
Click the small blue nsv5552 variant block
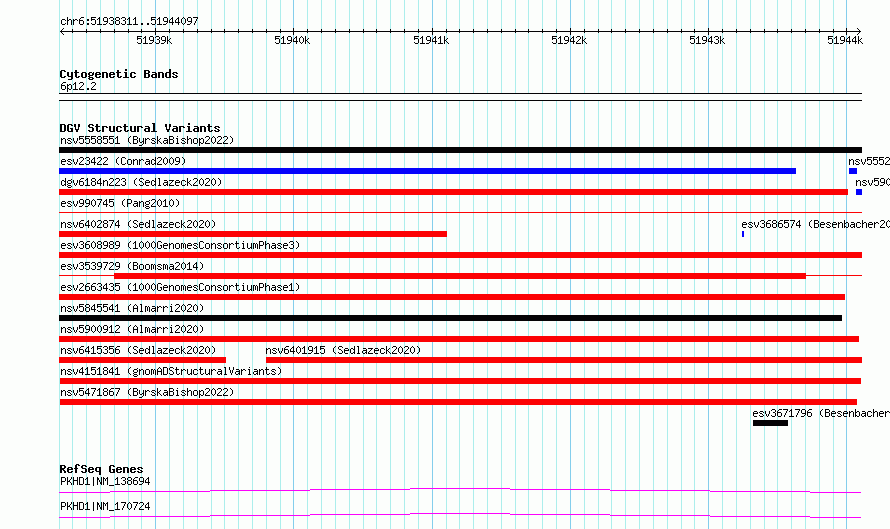pos(853,171)
